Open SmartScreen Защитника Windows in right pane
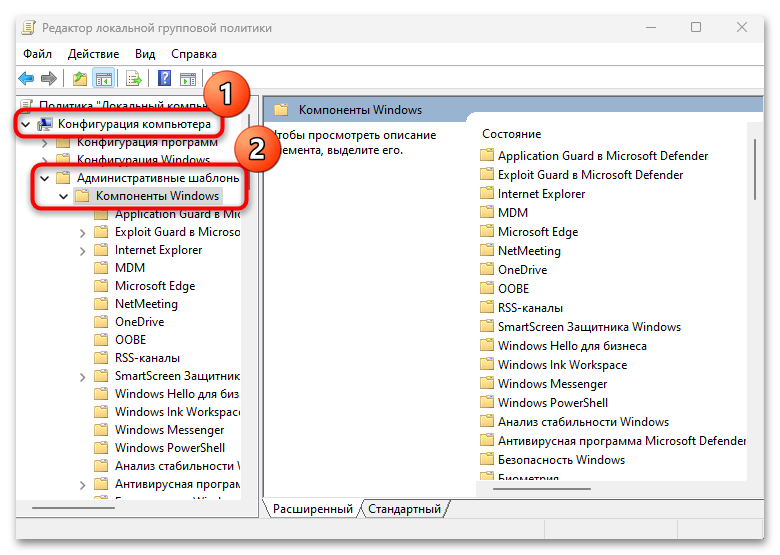 click(589, 327)
